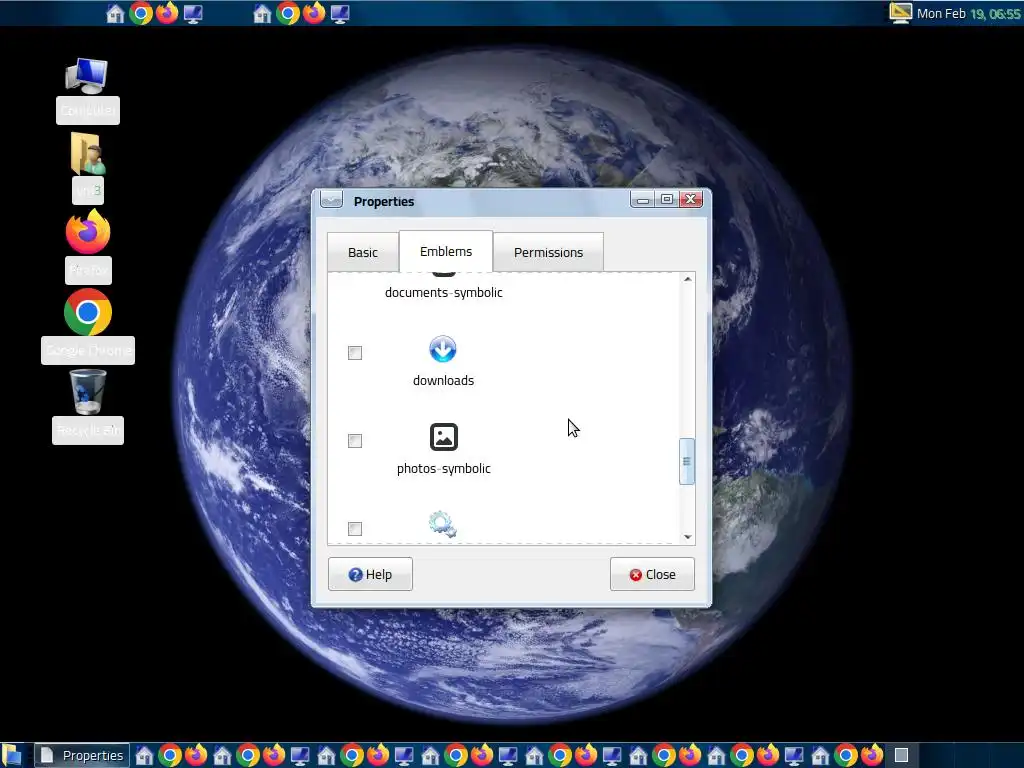Click the Firefox icon in second top-panel launcher group

(x=314, y=13)
